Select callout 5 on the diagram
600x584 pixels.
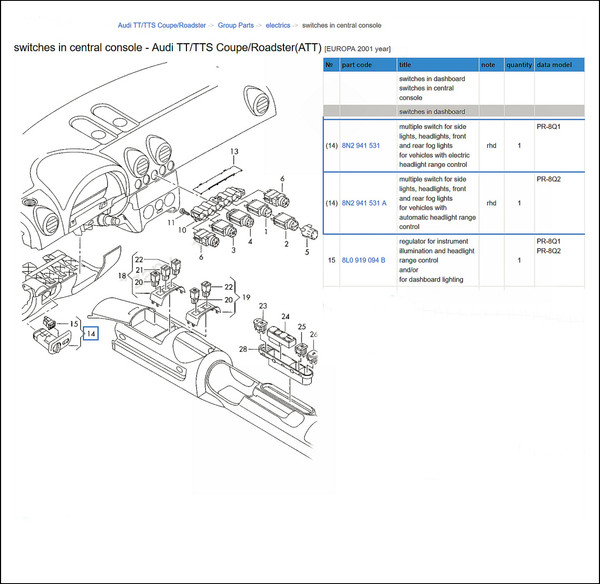pos(307,254)
